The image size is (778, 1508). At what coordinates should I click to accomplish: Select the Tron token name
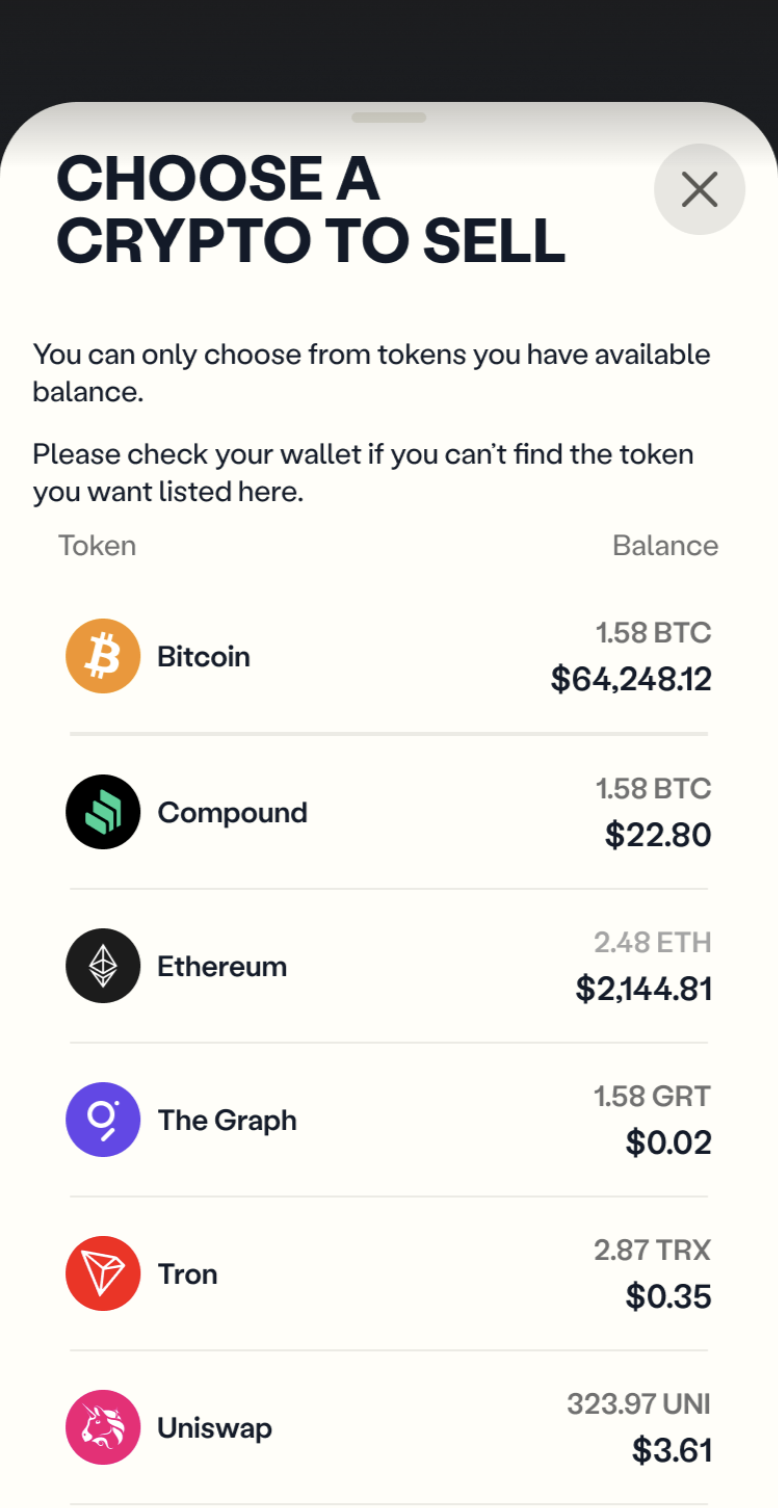pyautogui.click(x=187, y=1274)
